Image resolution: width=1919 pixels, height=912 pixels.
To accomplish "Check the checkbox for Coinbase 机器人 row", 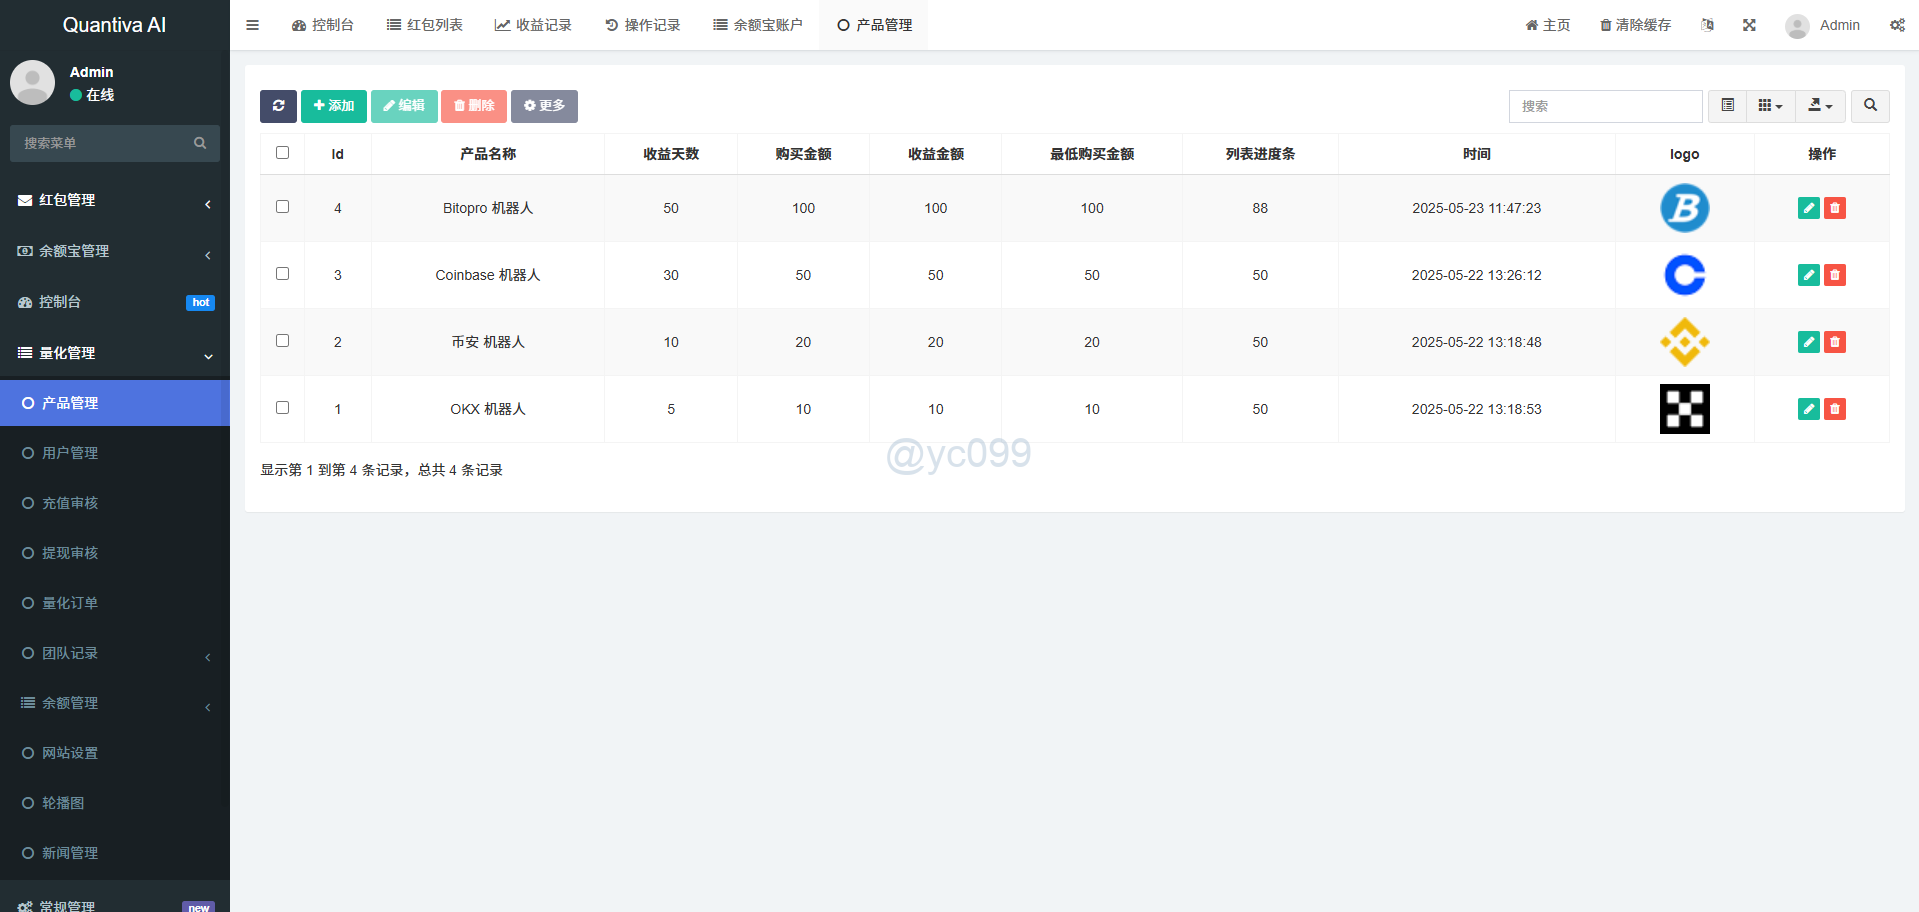I will coord(282,274).
